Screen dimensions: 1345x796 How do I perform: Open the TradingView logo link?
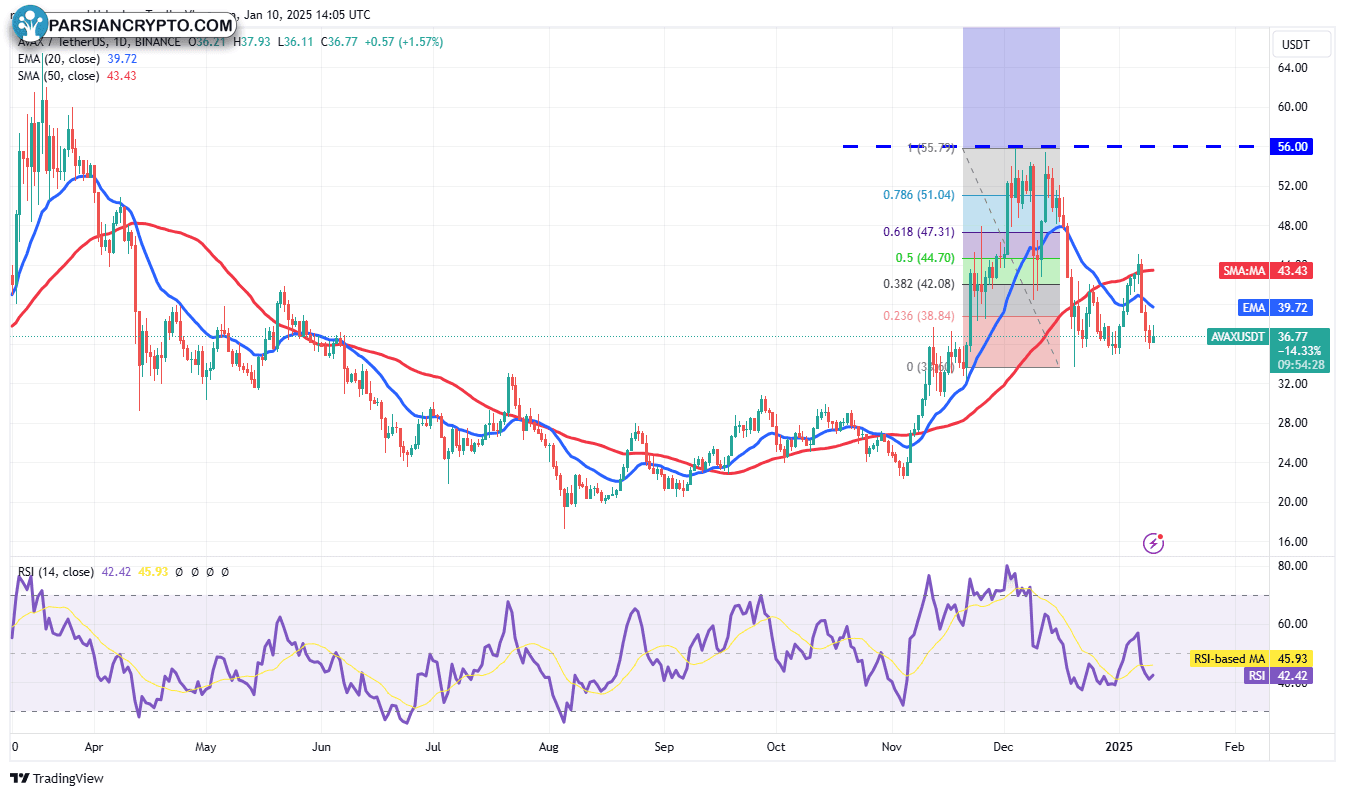[58, 778]
